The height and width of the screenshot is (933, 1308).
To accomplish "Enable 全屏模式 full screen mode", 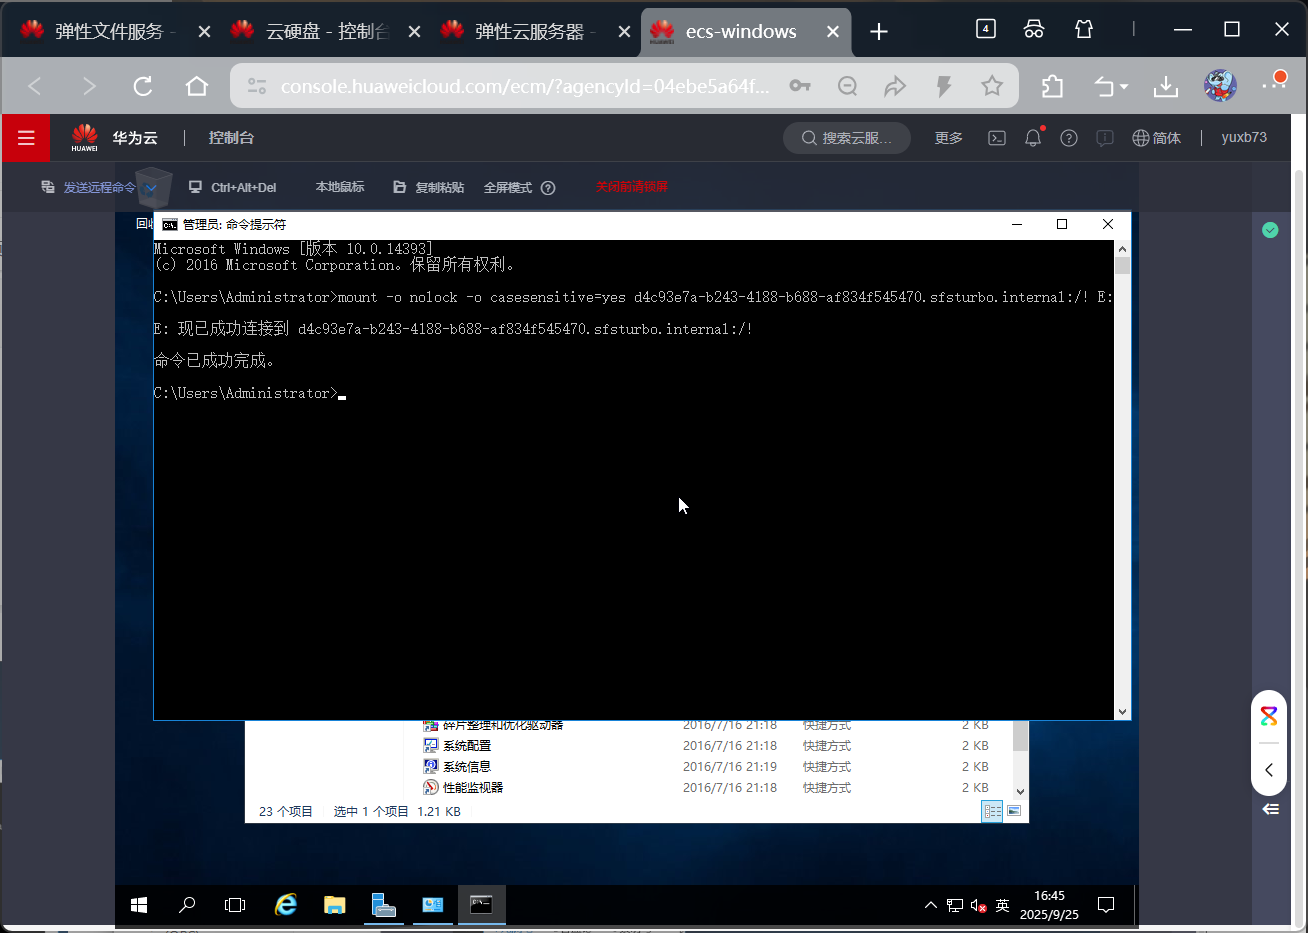I will coord(508,187).
